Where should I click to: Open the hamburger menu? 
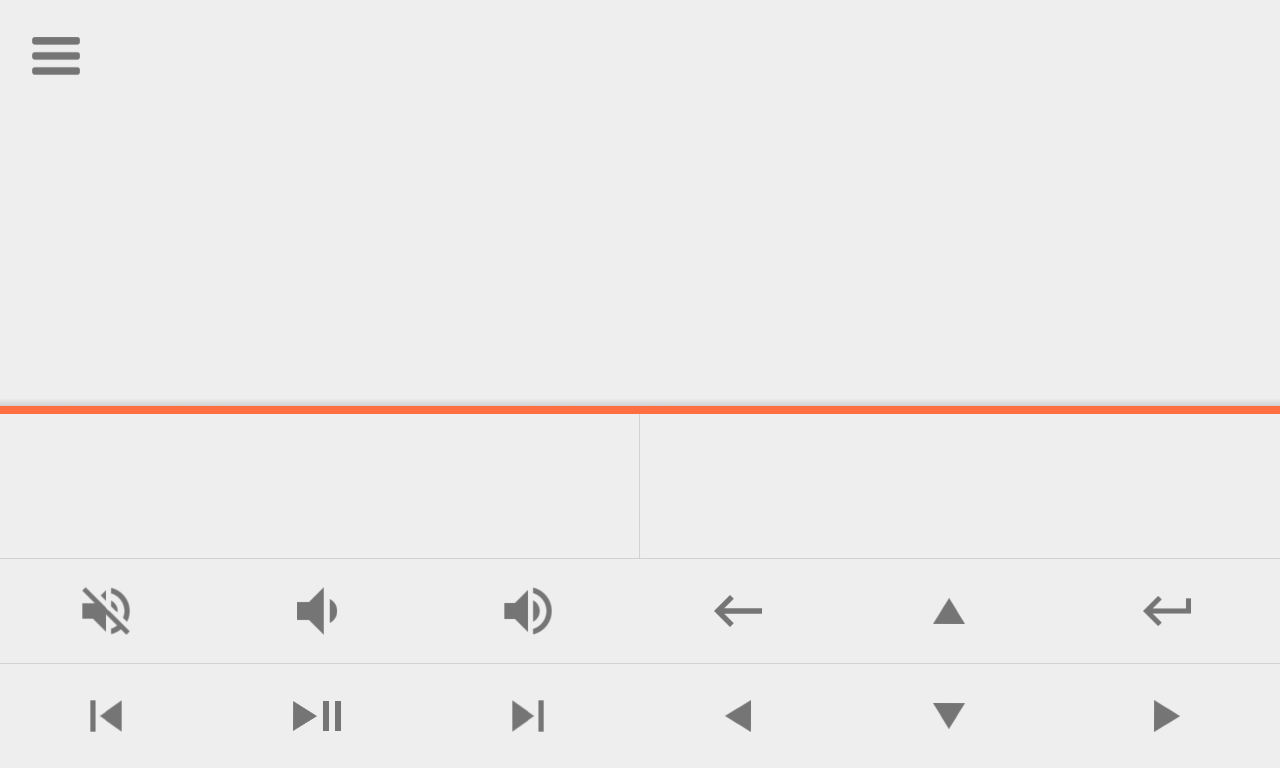[x=56, y=56]
